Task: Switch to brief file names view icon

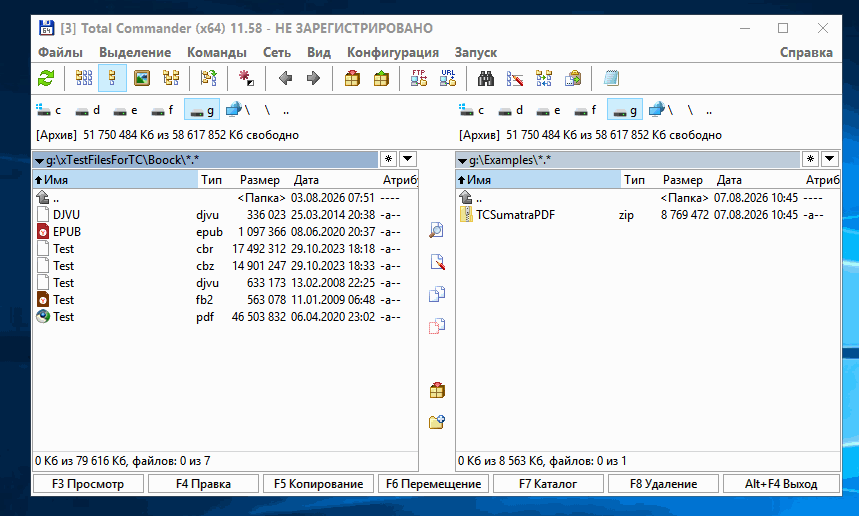Action: 84,78
